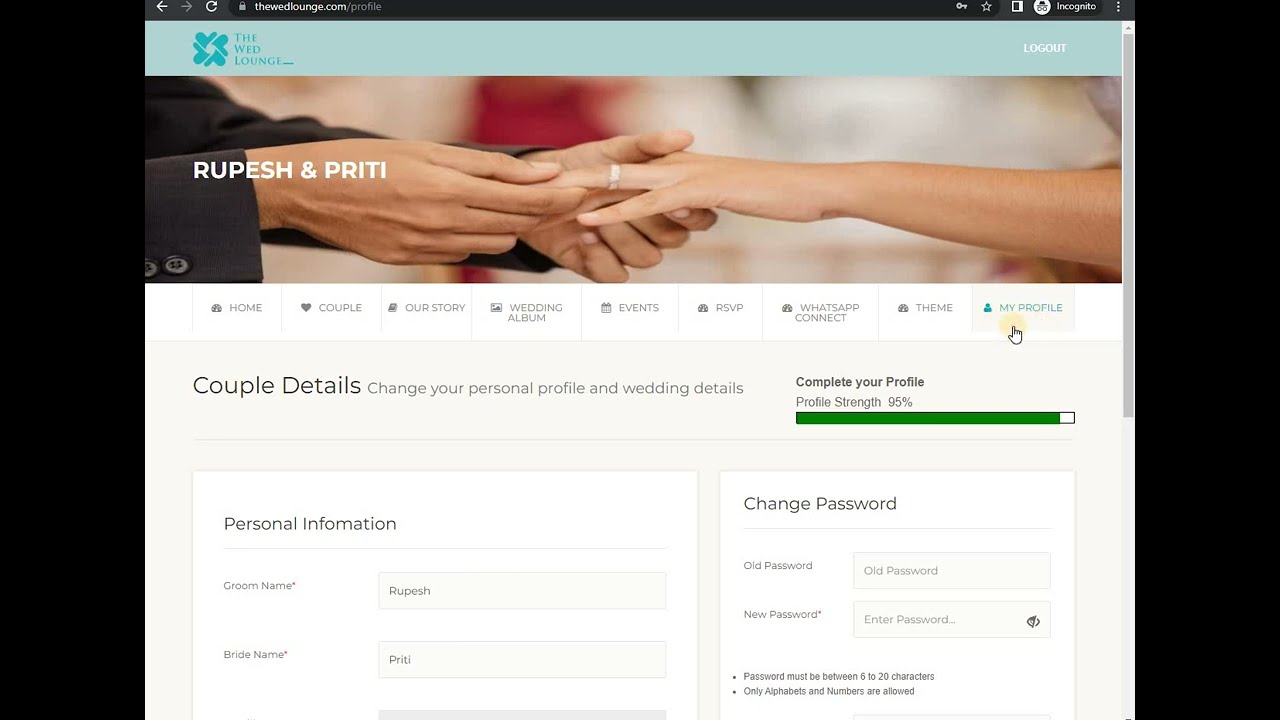The height and width of the screenshot is (720, 1280).
Task: Go to the Events tab
Action: coord(630,308)
